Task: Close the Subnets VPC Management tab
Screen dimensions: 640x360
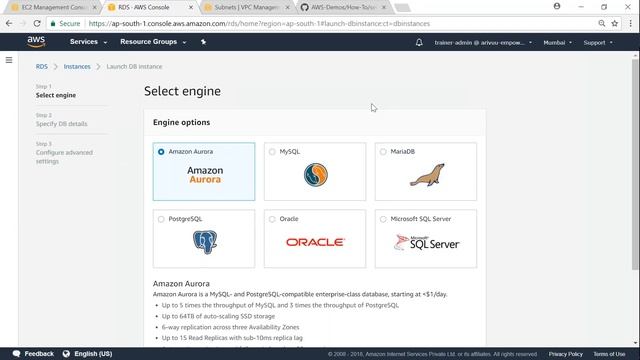Action: point(287,7)
